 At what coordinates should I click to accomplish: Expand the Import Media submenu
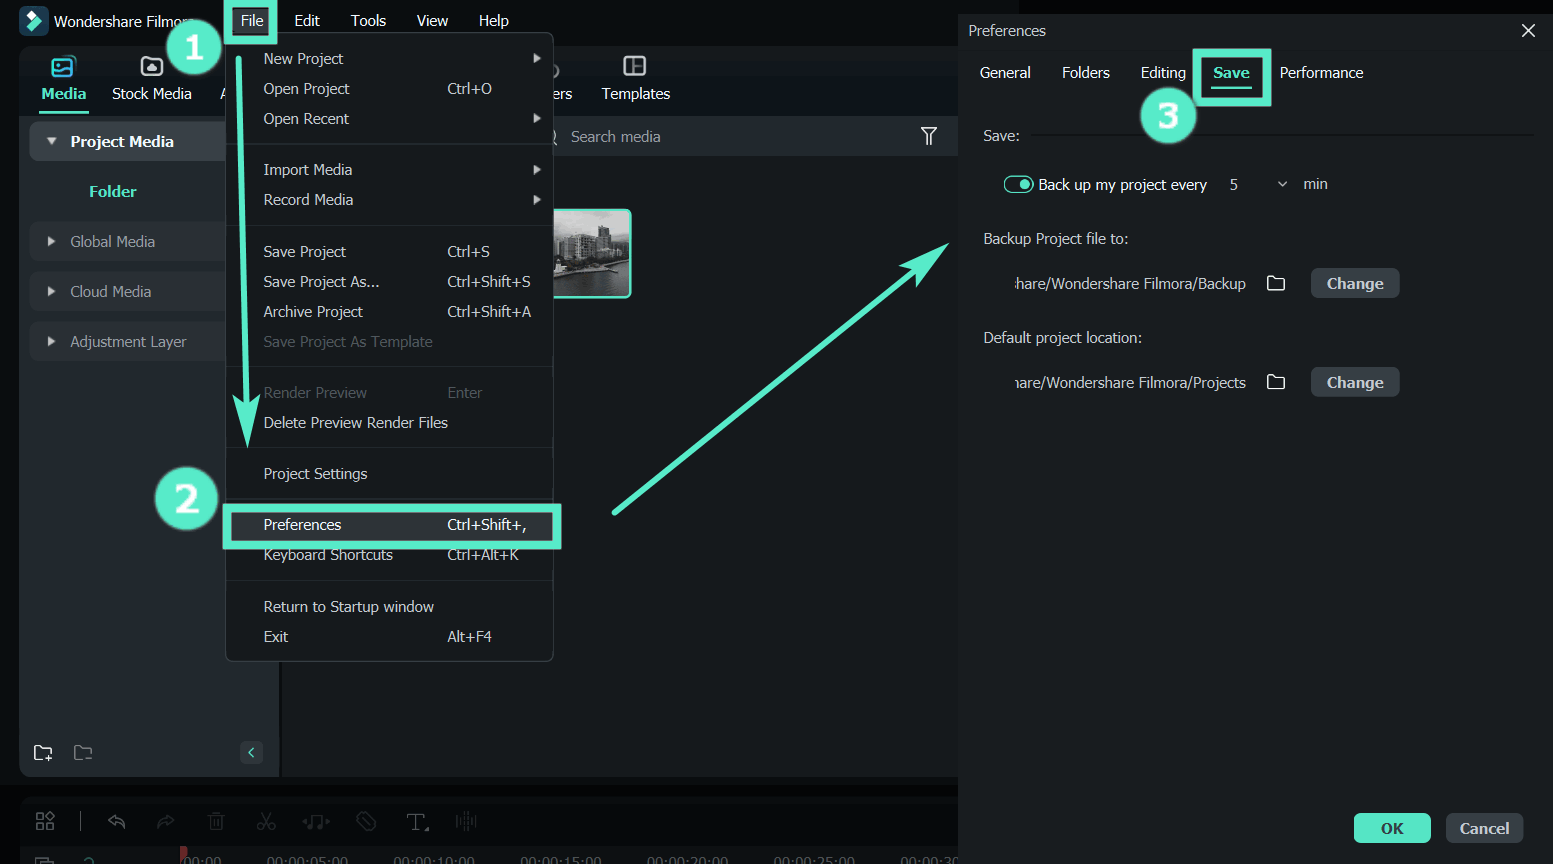537,169
